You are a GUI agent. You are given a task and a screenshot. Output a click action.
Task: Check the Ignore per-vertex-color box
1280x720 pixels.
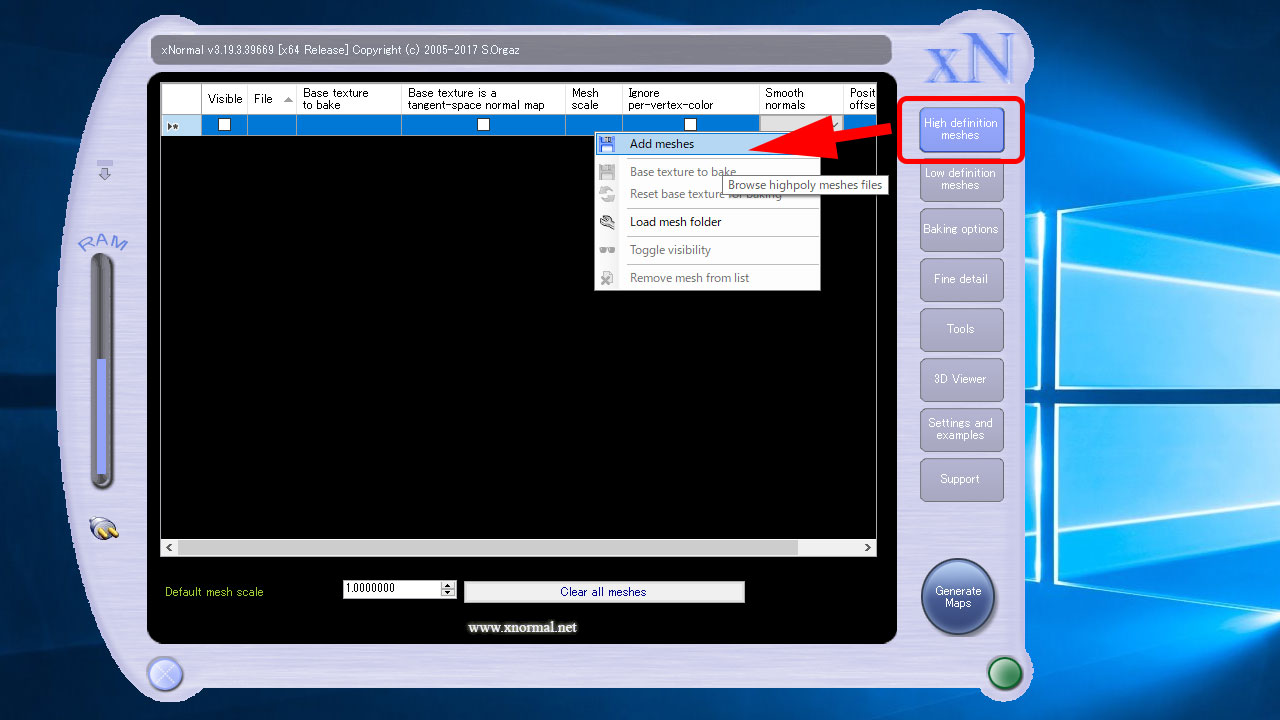point(690,125)
